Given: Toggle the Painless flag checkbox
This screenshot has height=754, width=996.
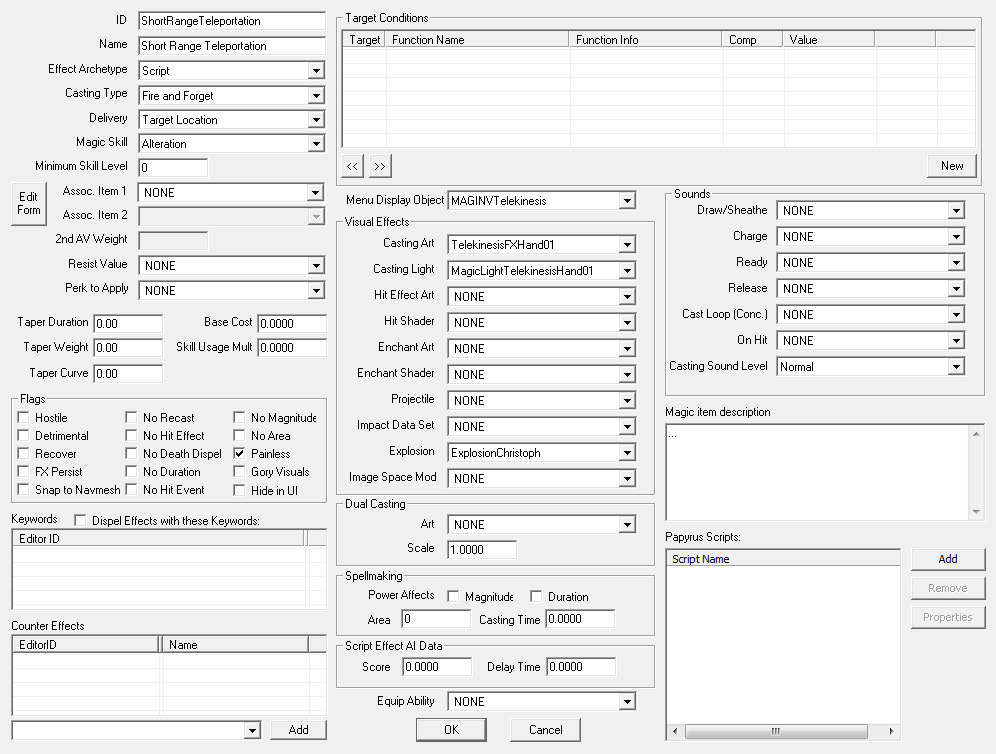Looking at the screenshot, I should tap(240, 454).
